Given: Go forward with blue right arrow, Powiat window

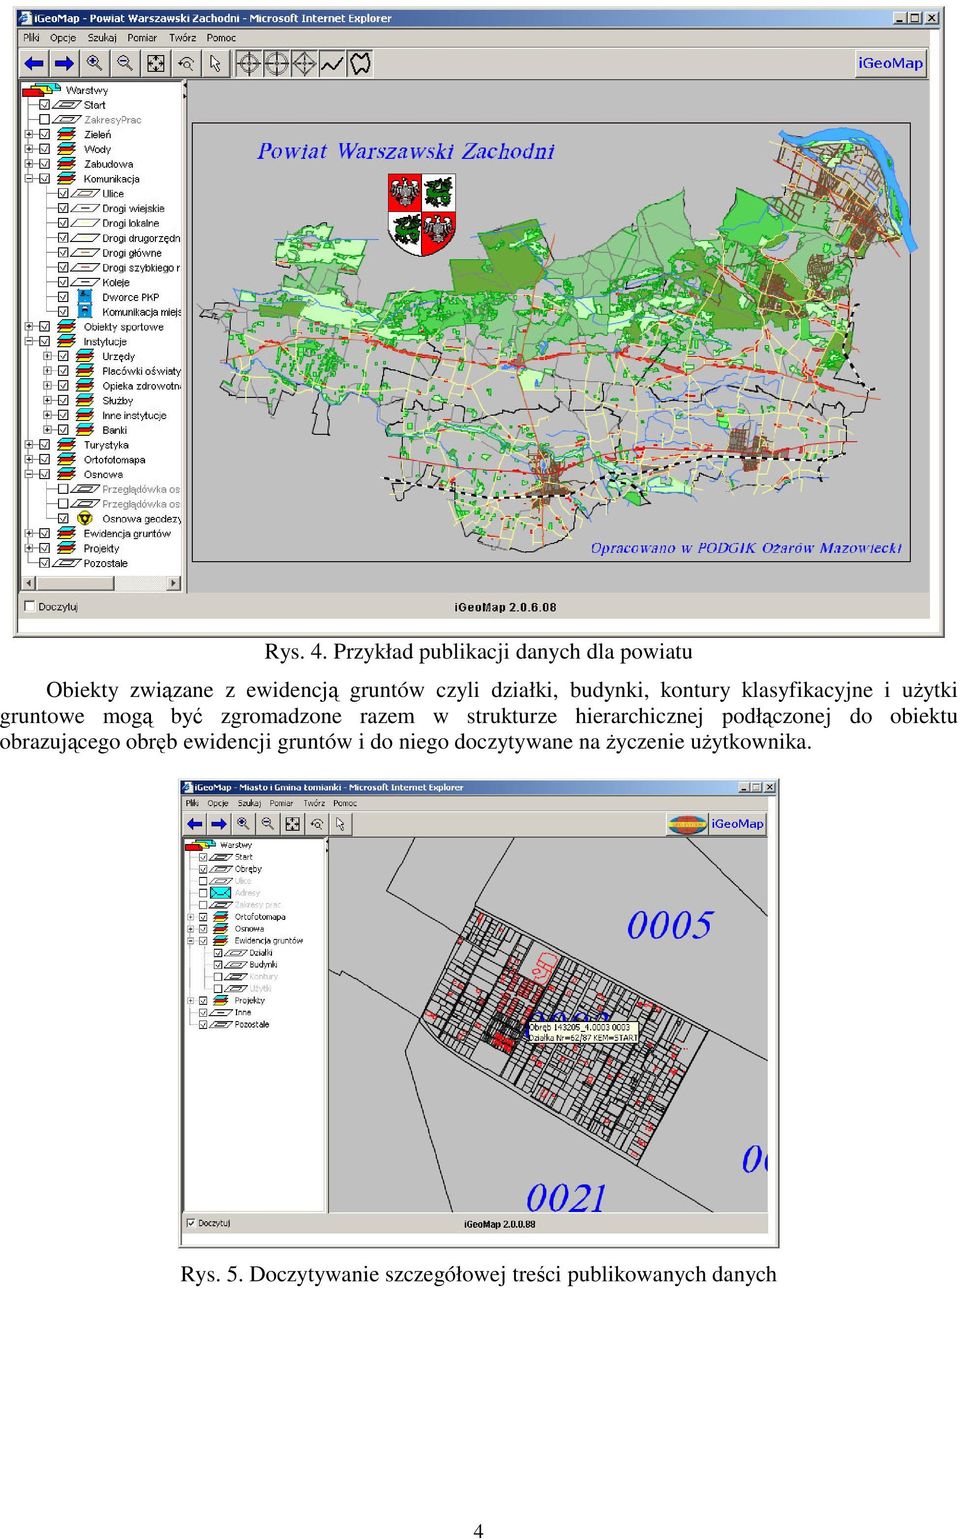Looking at the screenshot, I should (65, 63).
